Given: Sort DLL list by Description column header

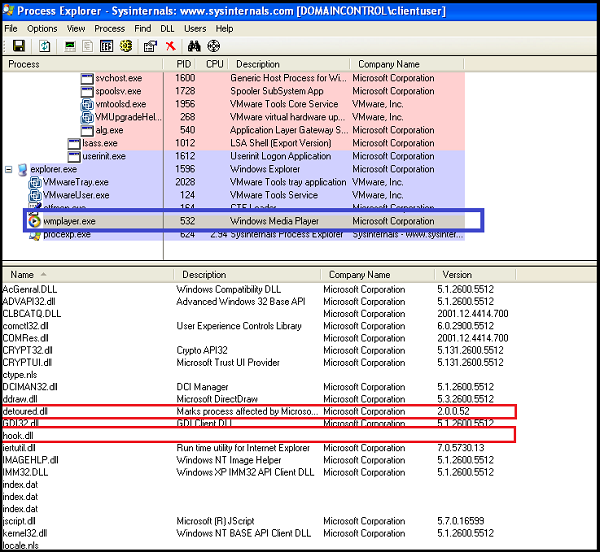Looking at the screenshot, I should pos(247,275).
